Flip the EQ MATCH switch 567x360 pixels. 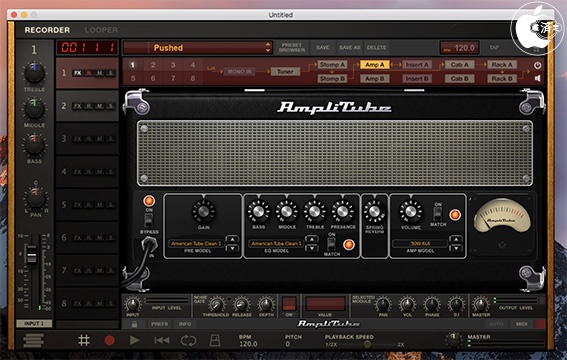point(331,244)
